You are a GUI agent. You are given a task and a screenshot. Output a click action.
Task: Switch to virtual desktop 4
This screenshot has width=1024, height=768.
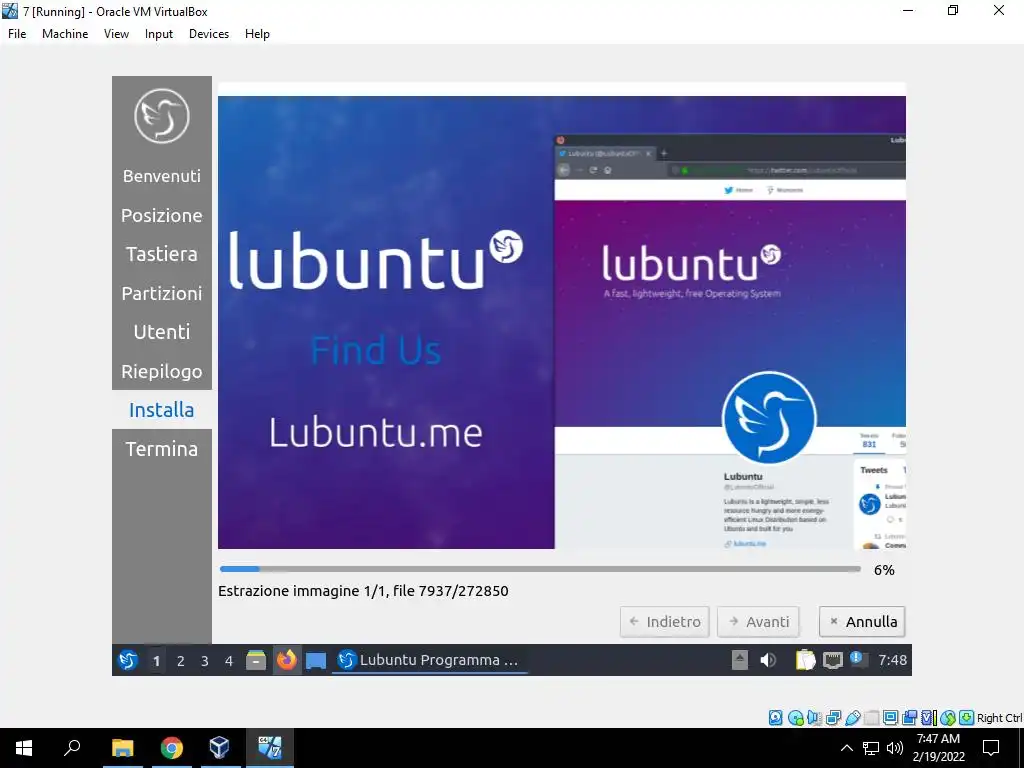click(x=229, y=661)
